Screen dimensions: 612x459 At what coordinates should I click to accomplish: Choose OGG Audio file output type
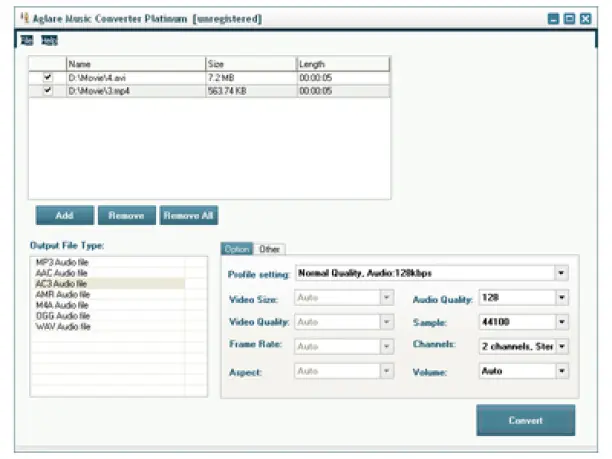click(x=63, y=316)
